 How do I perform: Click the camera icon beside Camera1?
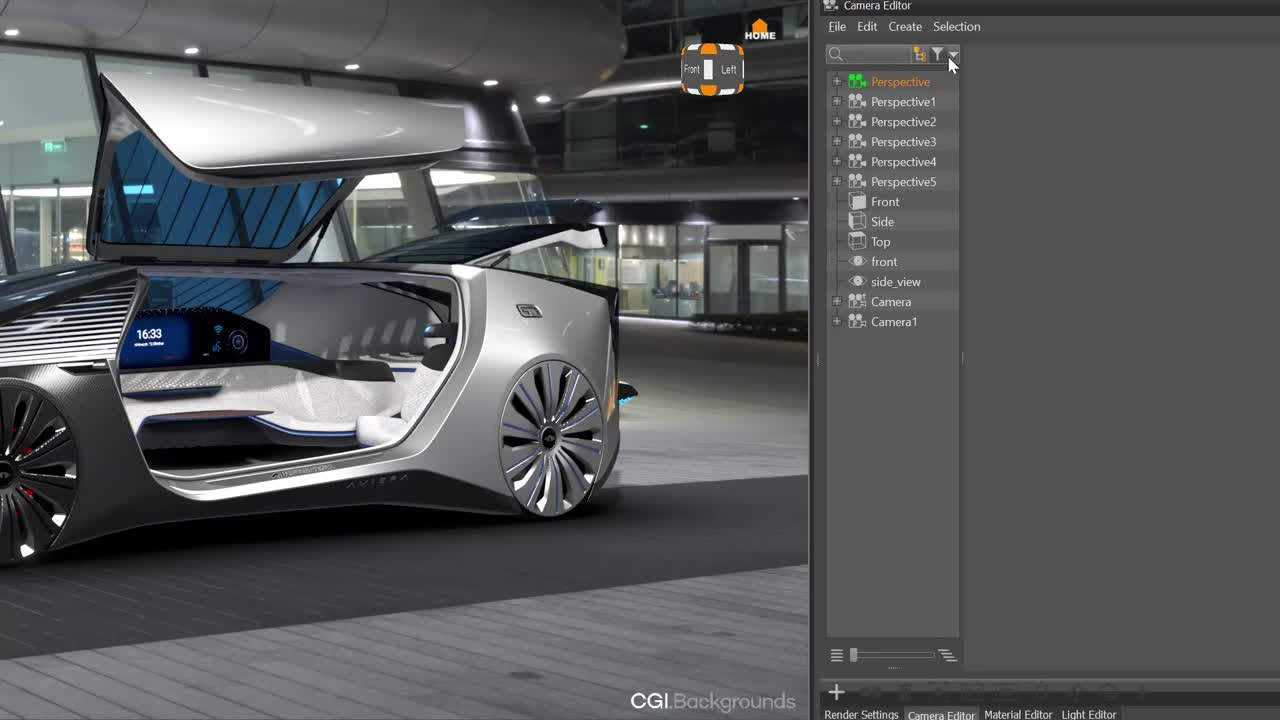(x=857, y=321)
